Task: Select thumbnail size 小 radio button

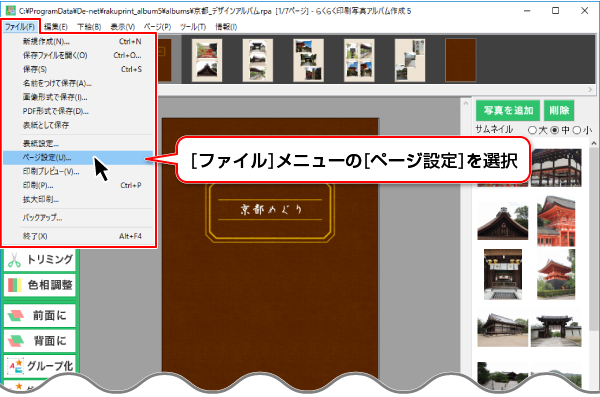Action: [x=577, y=130]
